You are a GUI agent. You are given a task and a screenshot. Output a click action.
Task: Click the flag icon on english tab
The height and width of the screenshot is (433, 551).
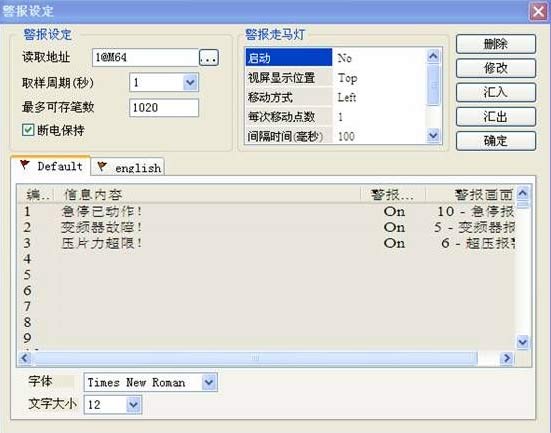(x=102, y=166)
